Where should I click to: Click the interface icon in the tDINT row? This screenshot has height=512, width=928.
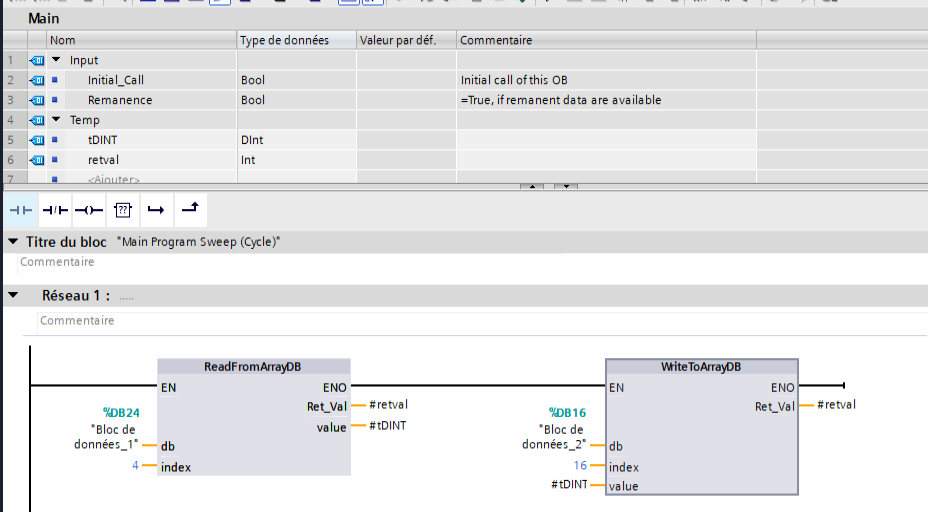point(38,140)
